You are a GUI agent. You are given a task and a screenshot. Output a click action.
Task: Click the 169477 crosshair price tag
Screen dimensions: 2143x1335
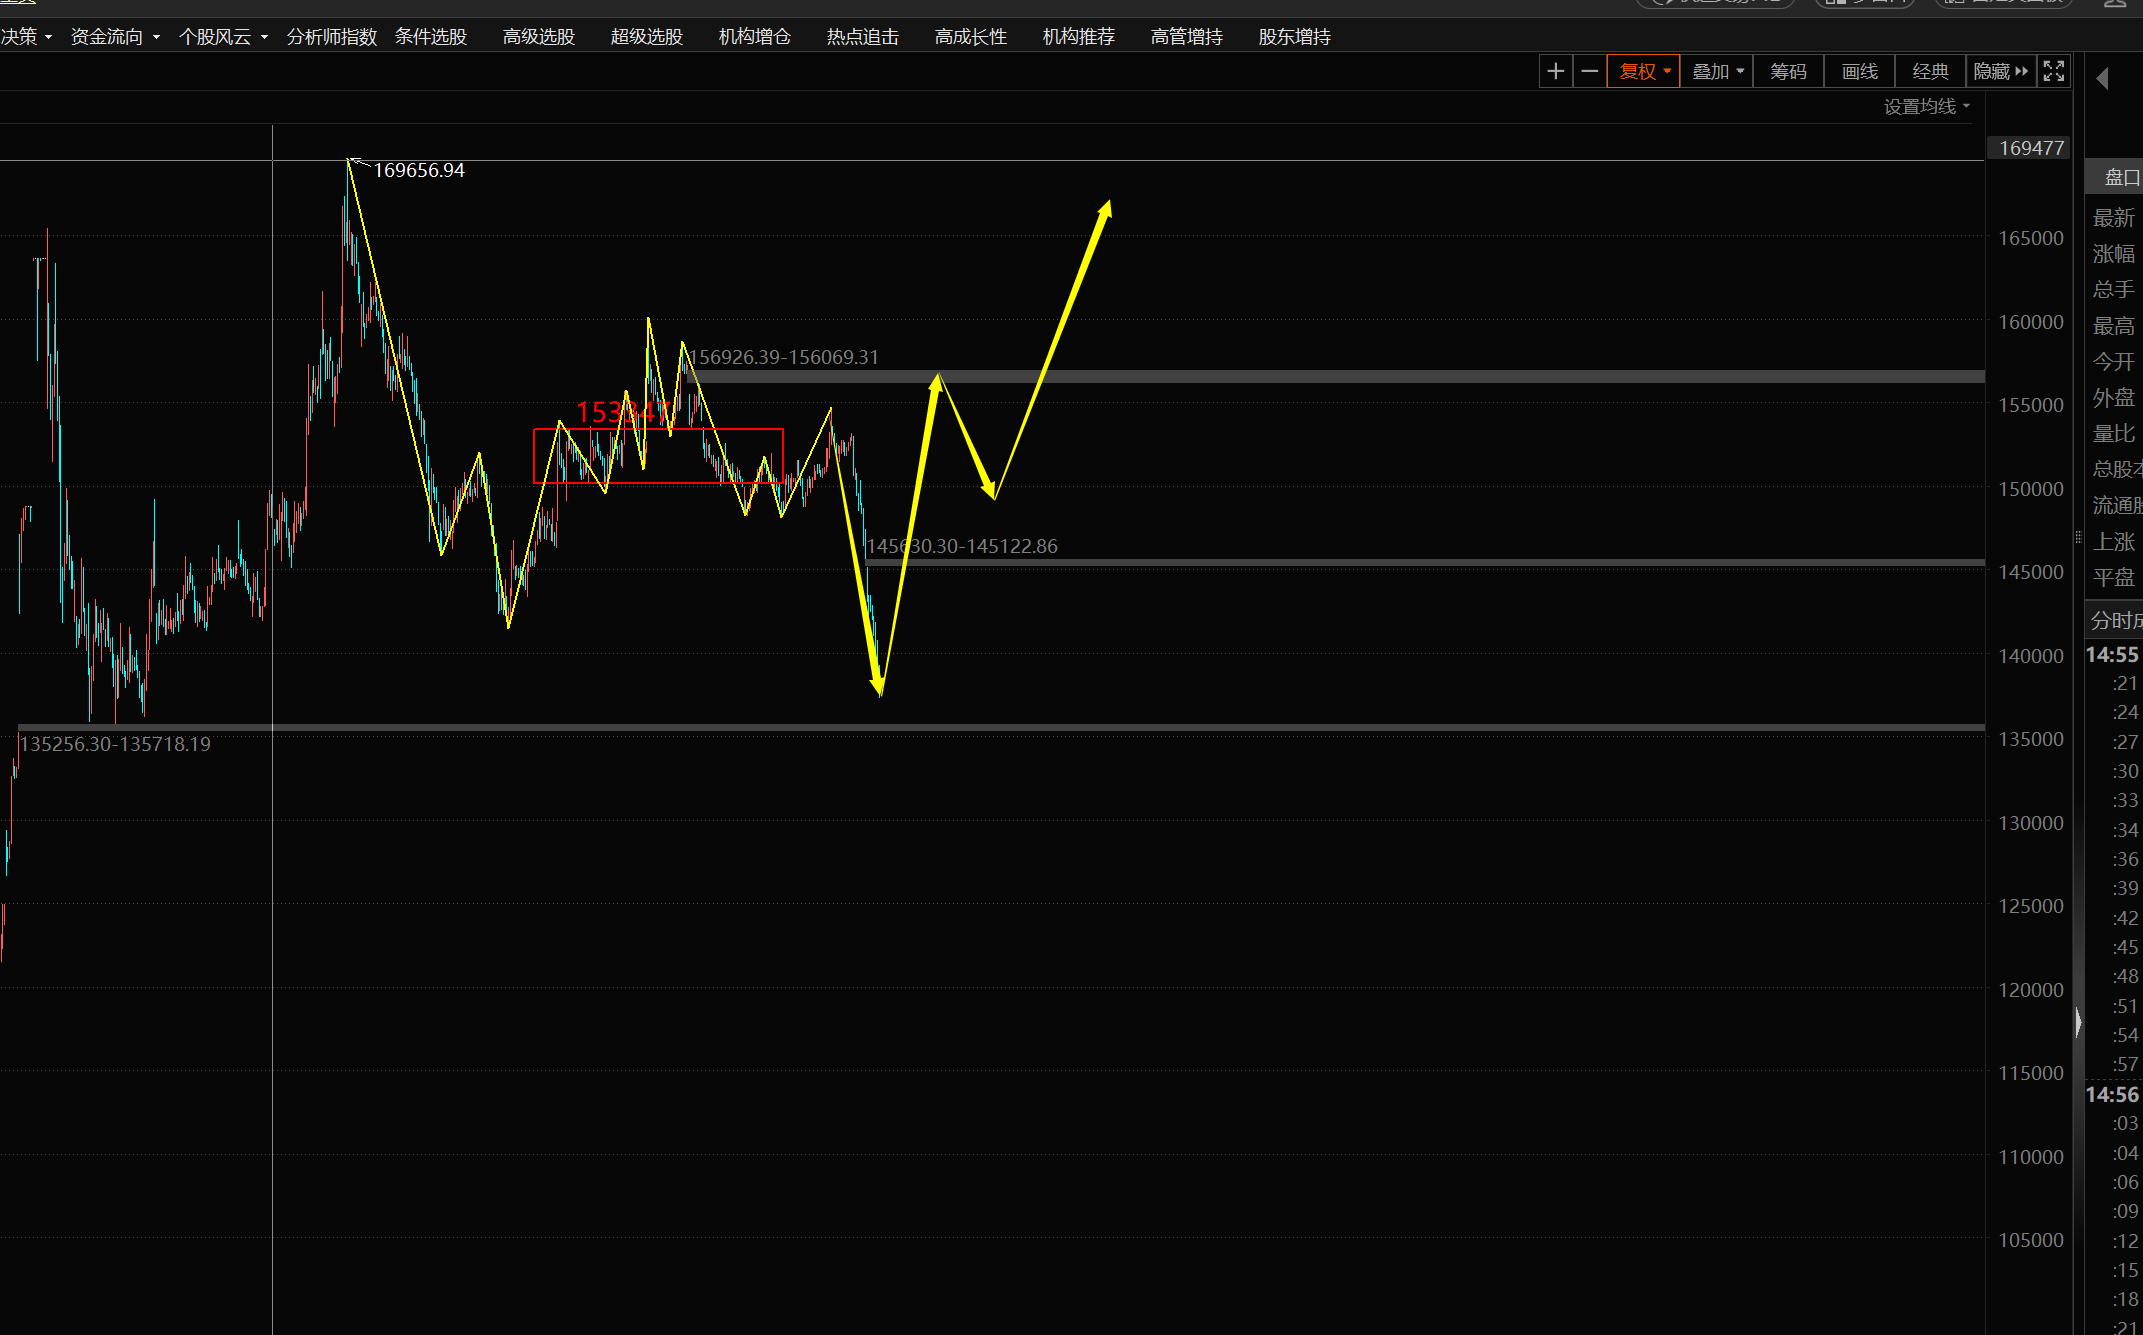point(2031,148)
